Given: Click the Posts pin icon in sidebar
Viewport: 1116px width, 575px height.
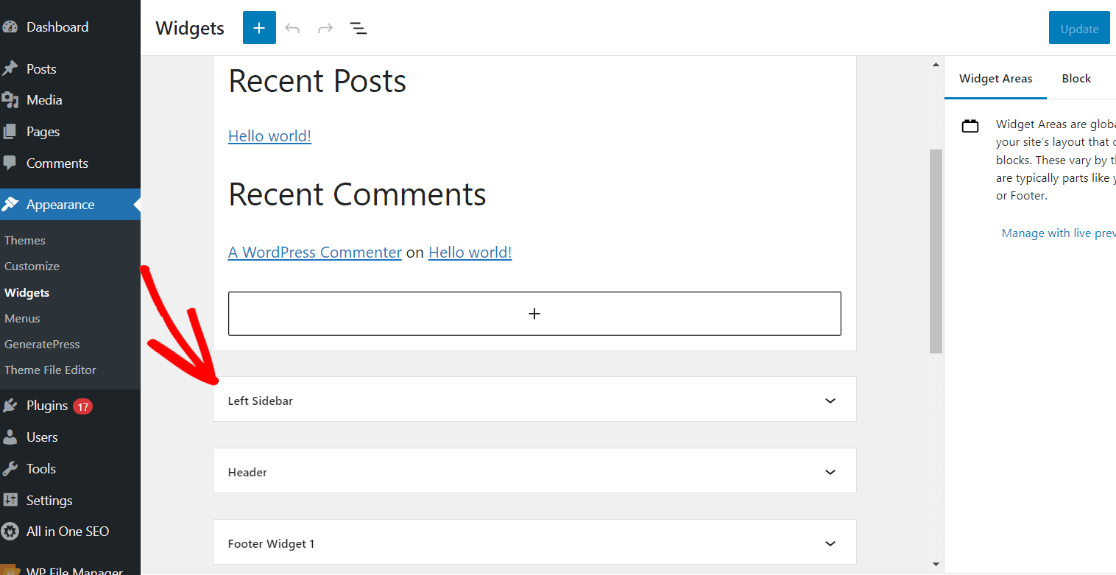Looking at the screenshot, I should [11, 69].
